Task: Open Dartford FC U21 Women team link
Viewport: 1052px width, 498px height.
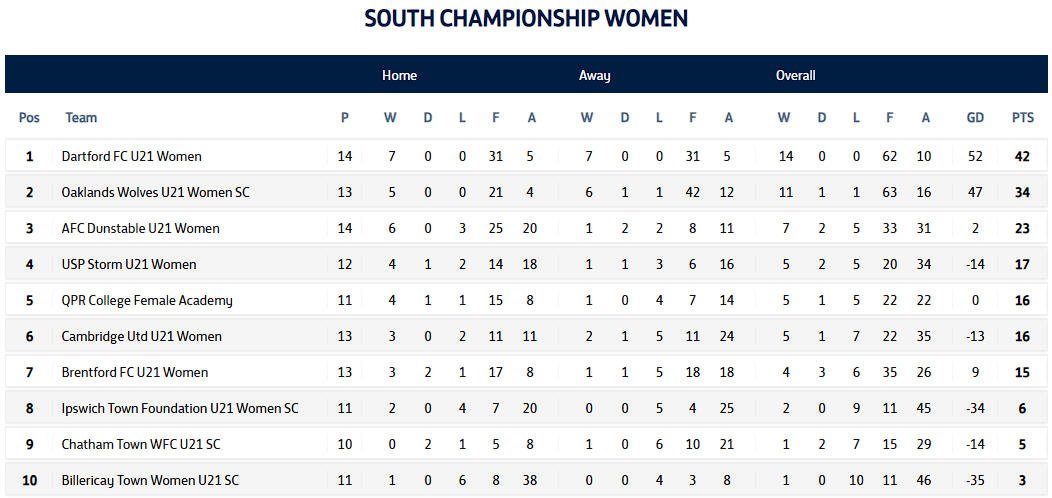Action: (x=131, y=156)
